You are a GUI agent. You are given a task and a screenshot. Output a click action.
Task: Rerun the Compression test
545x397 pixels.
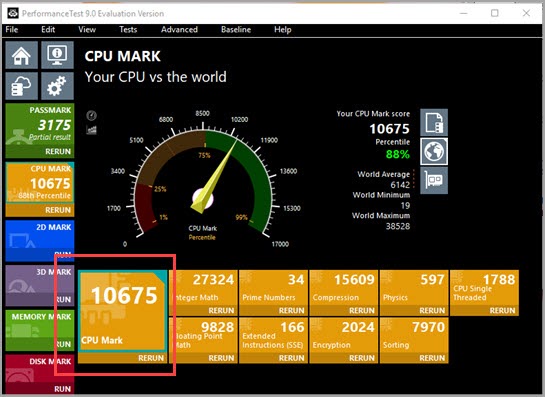pos(362,310)
